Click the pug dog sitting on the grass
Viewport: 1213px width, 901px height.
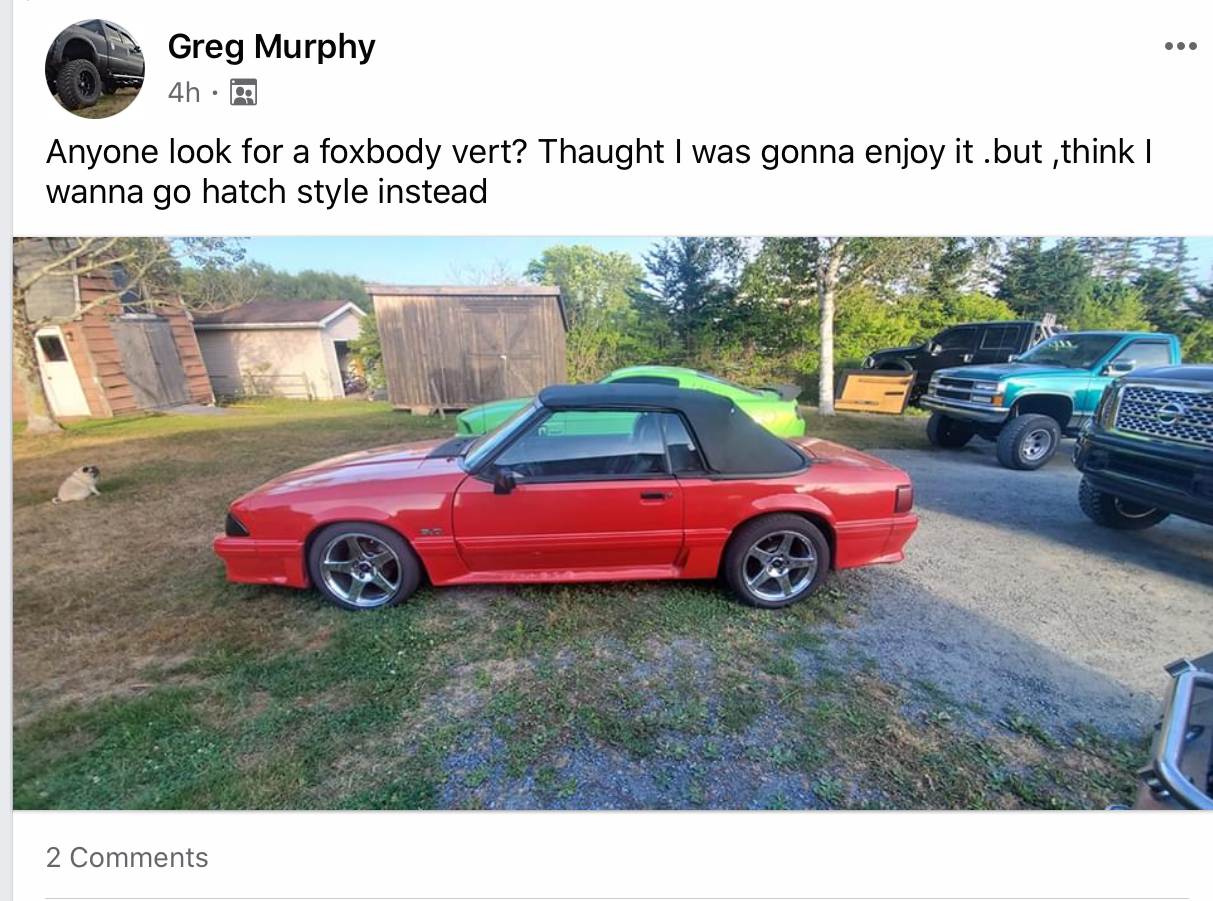point(77,484)
